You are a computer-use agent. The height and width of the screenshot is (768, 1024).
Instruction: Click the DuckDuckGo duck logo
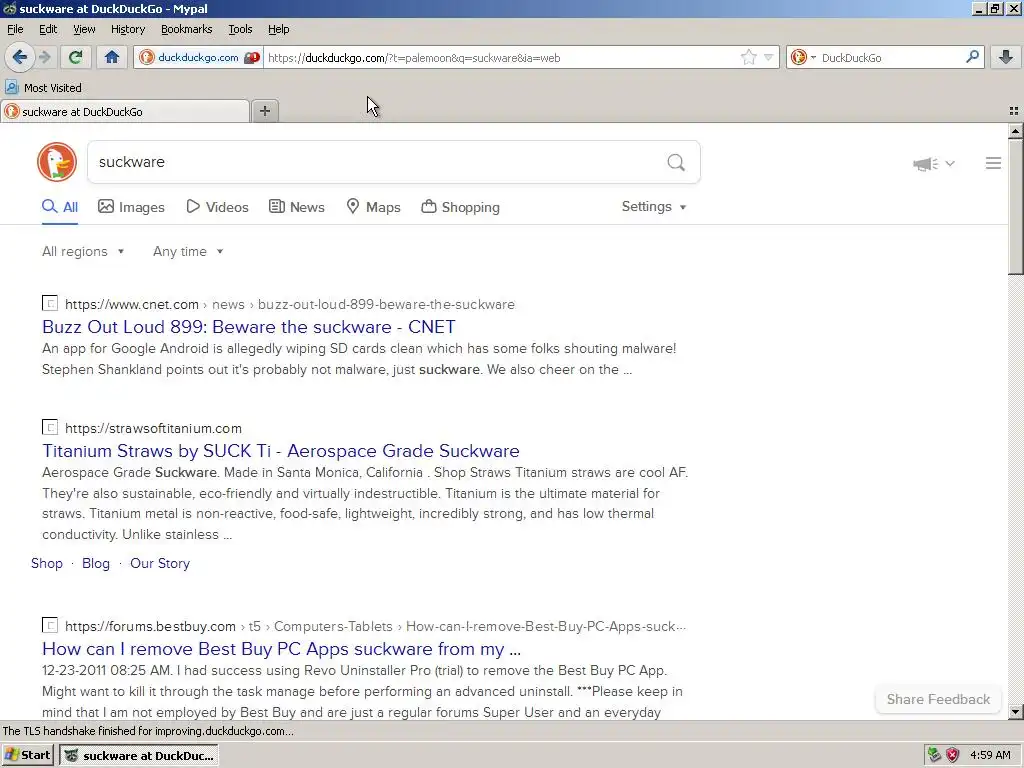coord(57,162)
